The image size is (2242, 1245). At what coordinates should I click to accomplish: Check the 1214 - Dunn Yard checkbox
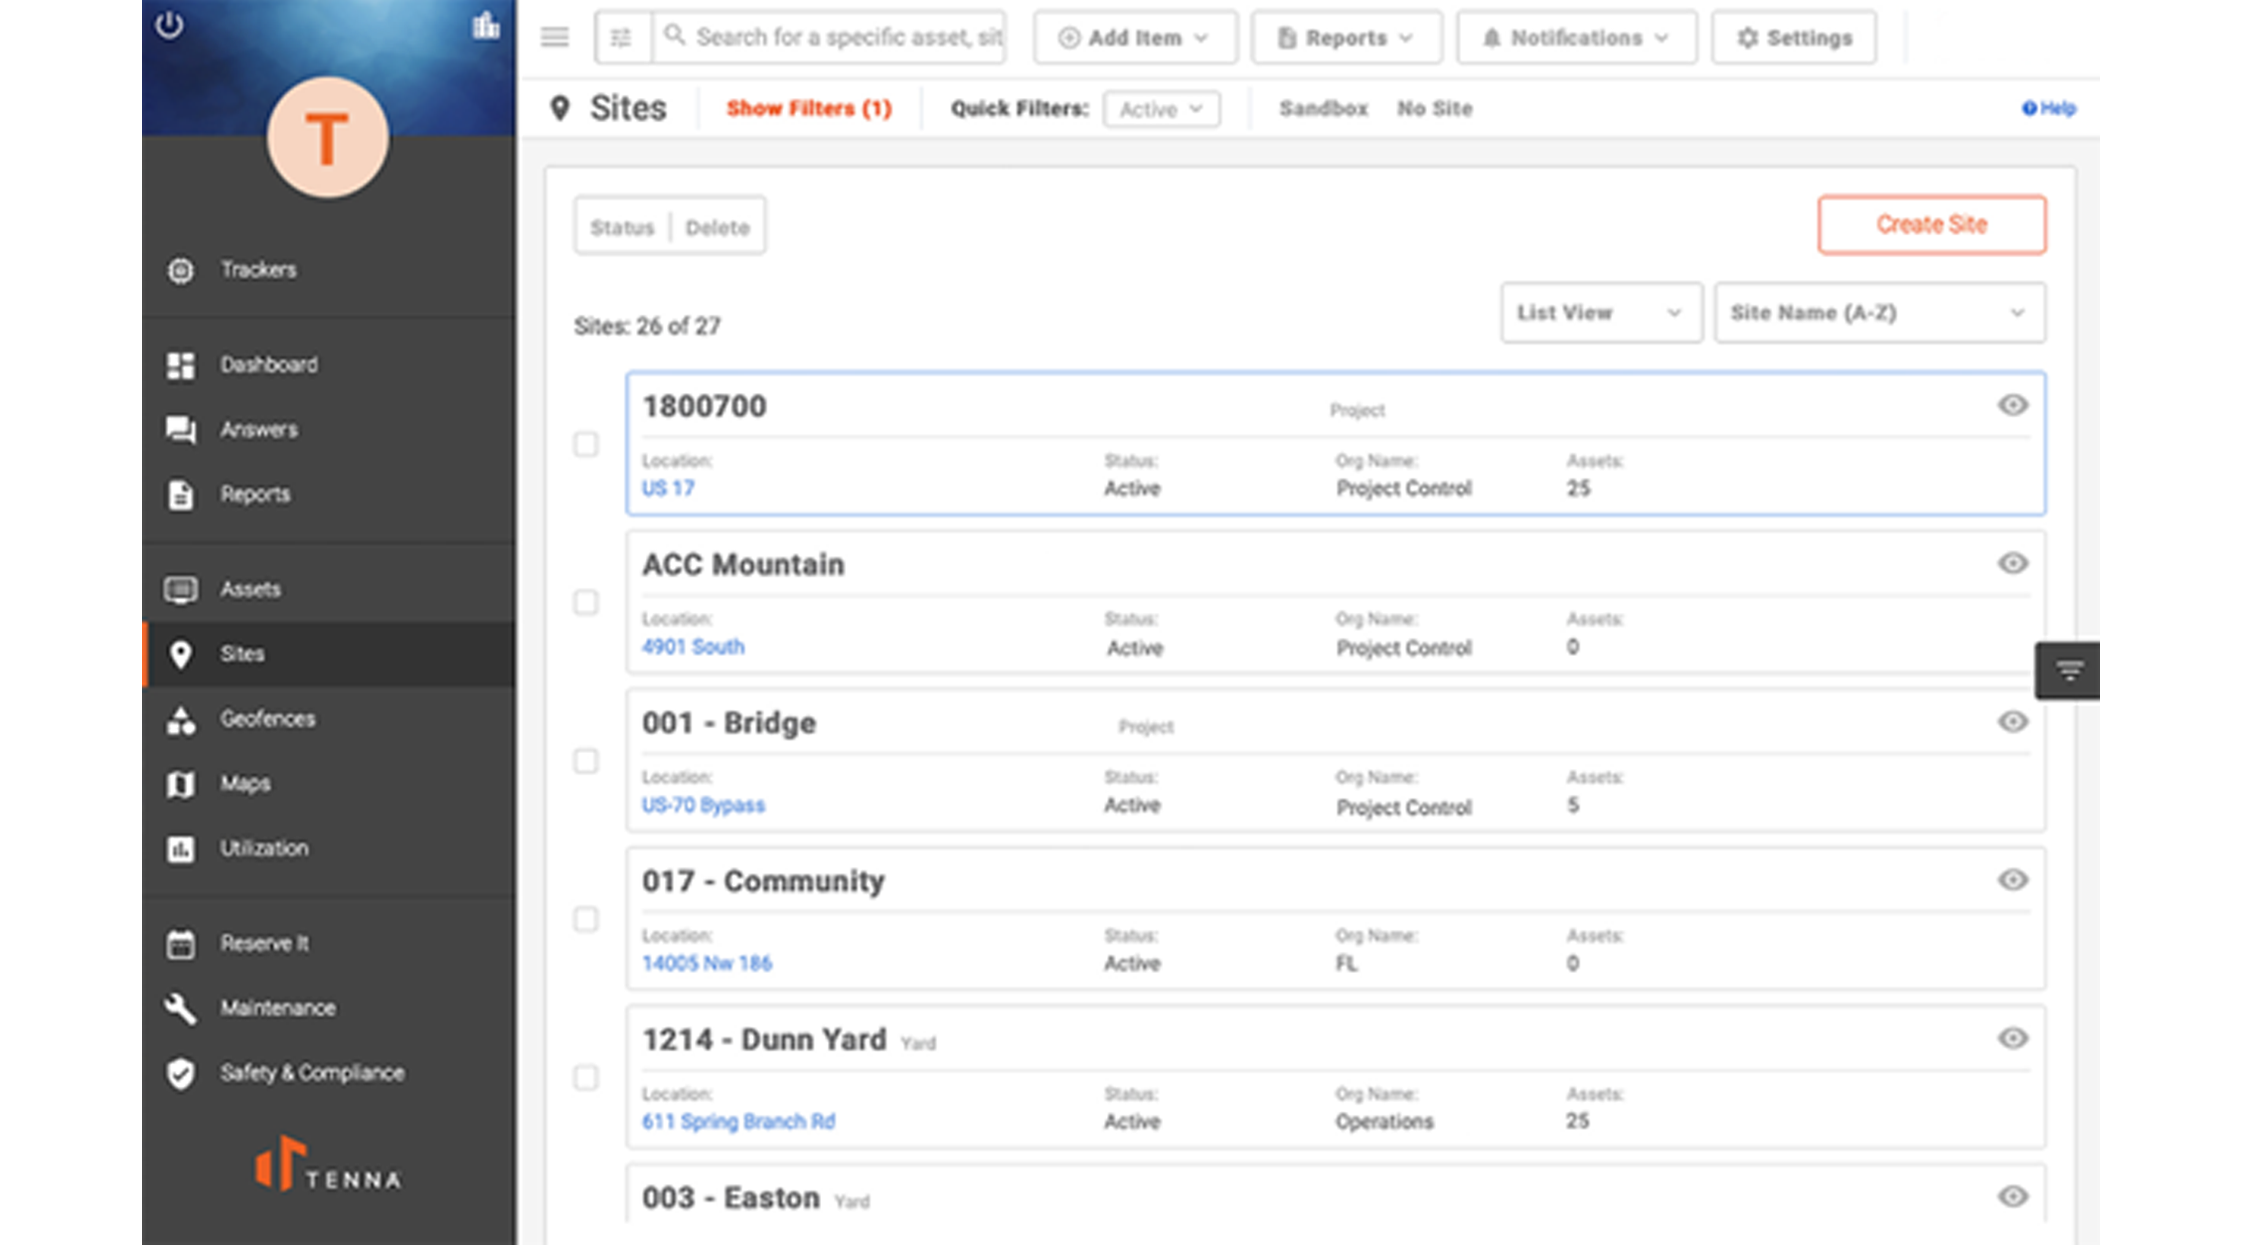(586, 1078)
